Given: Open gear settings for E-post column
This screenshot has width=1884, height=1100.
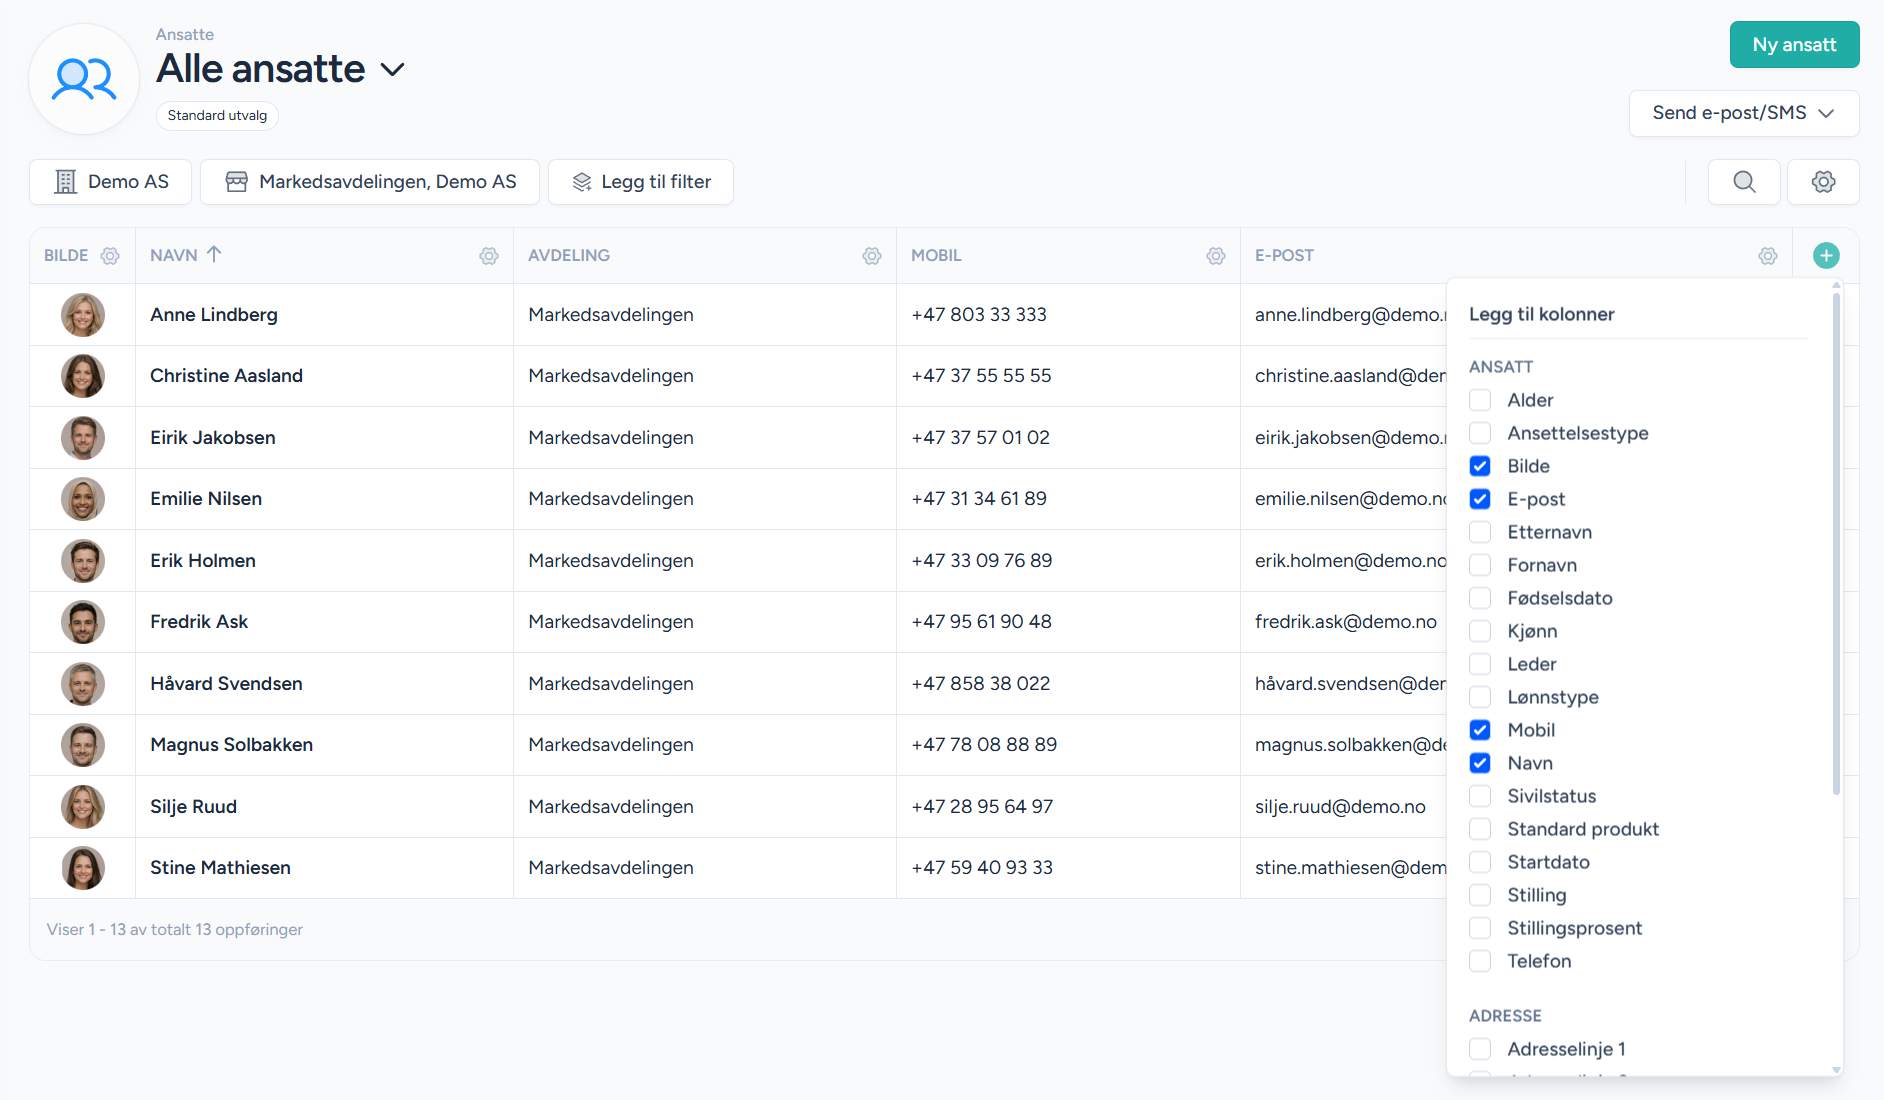Looking at the screenshot, I should 1768,256.
